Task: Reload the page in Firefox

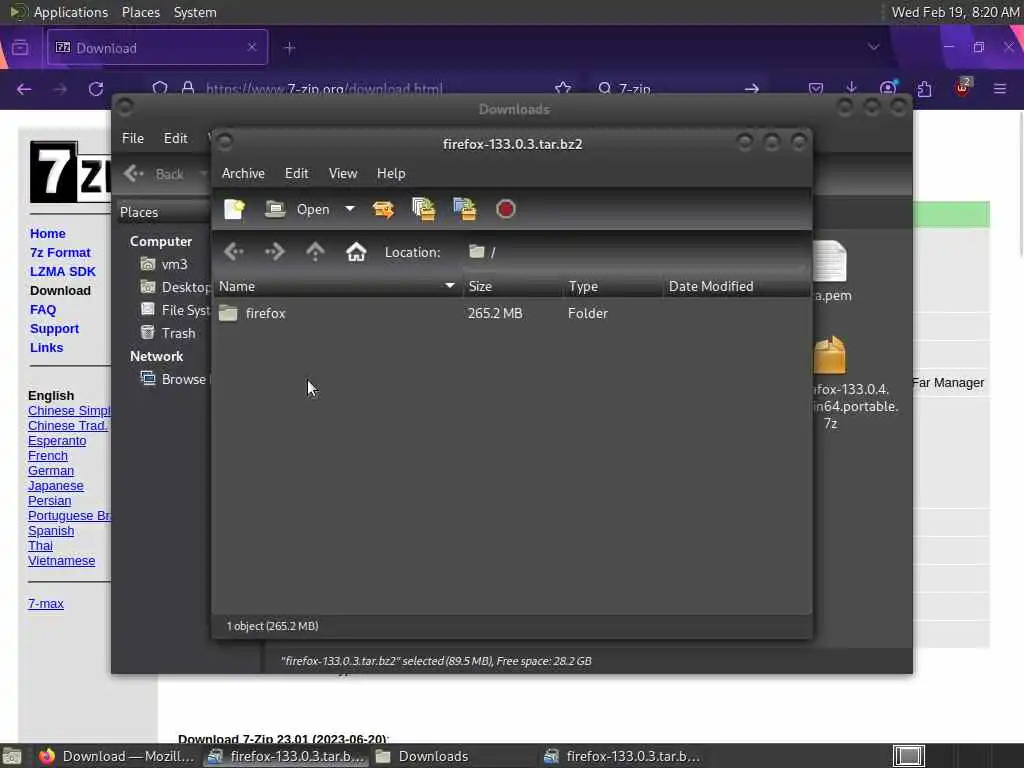Action: click(96, 89)
